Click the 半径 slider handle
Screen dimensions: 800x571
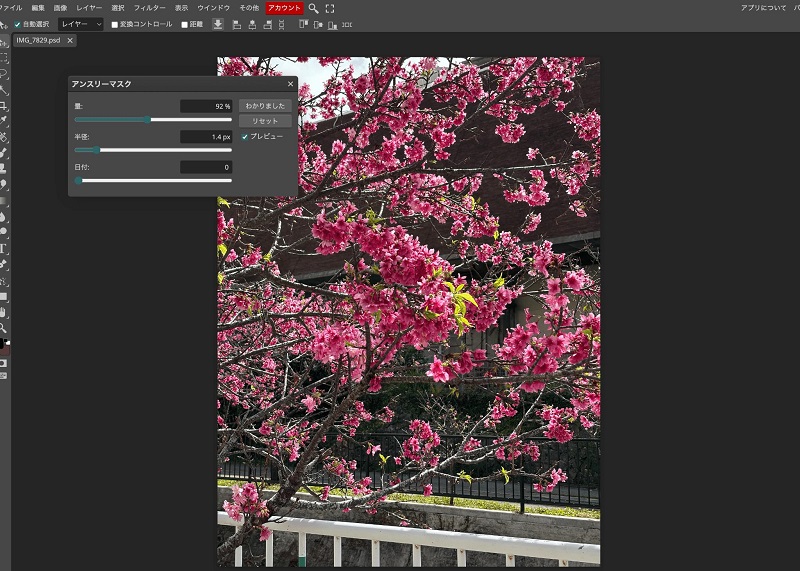(96, 150)
